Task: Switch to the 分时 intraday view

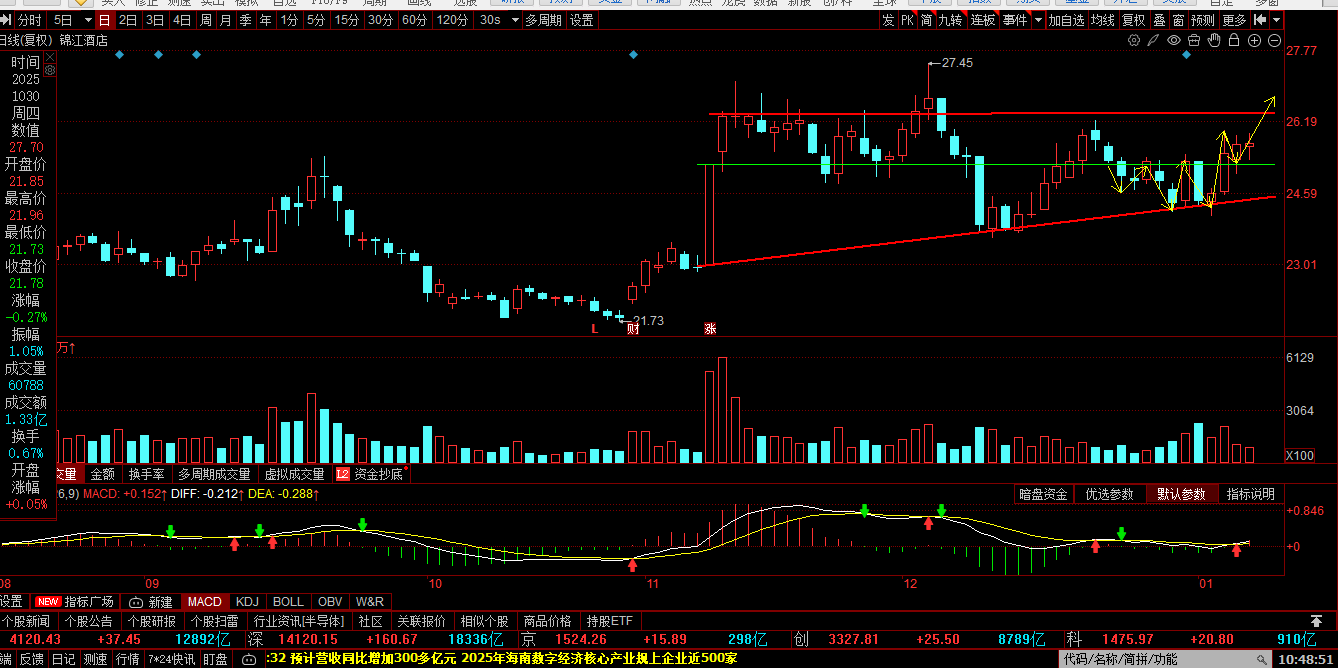Action: pyautogui.click(x=31, y=20)
